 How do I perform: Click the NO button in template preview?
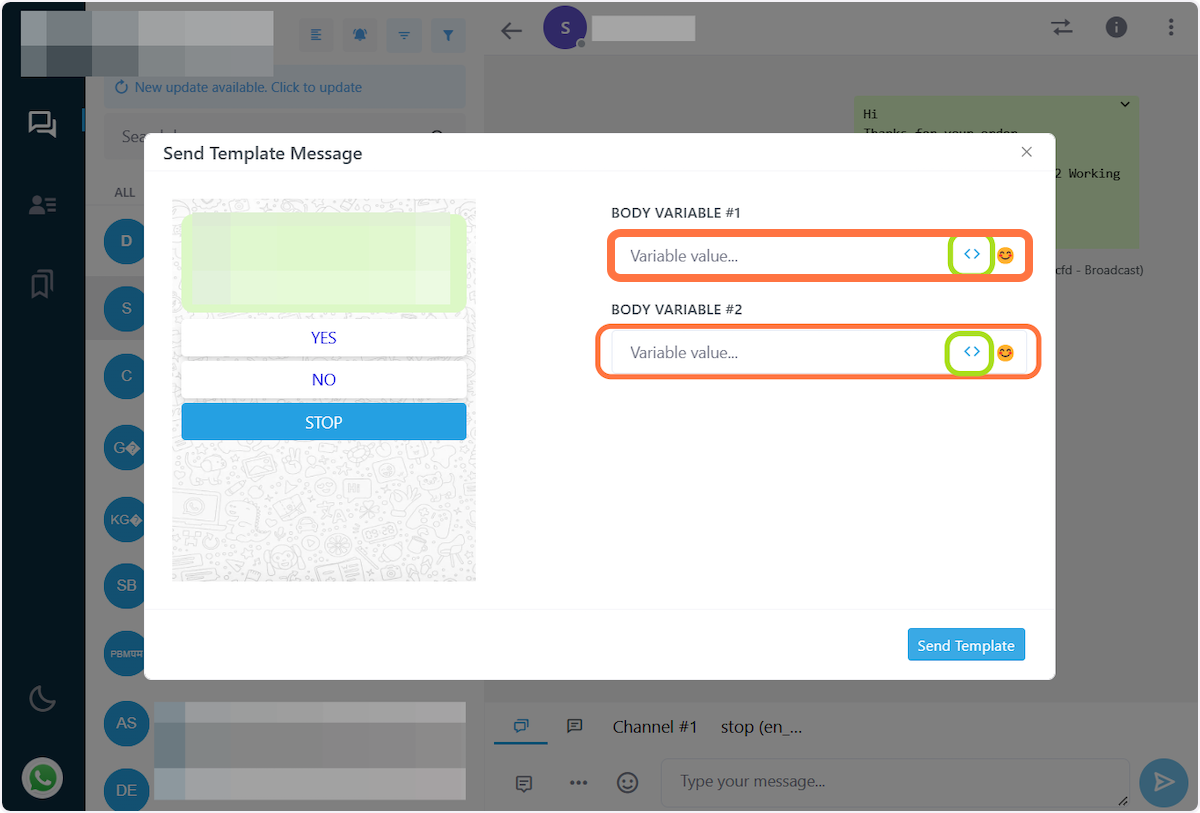click(x=324, y=380)
